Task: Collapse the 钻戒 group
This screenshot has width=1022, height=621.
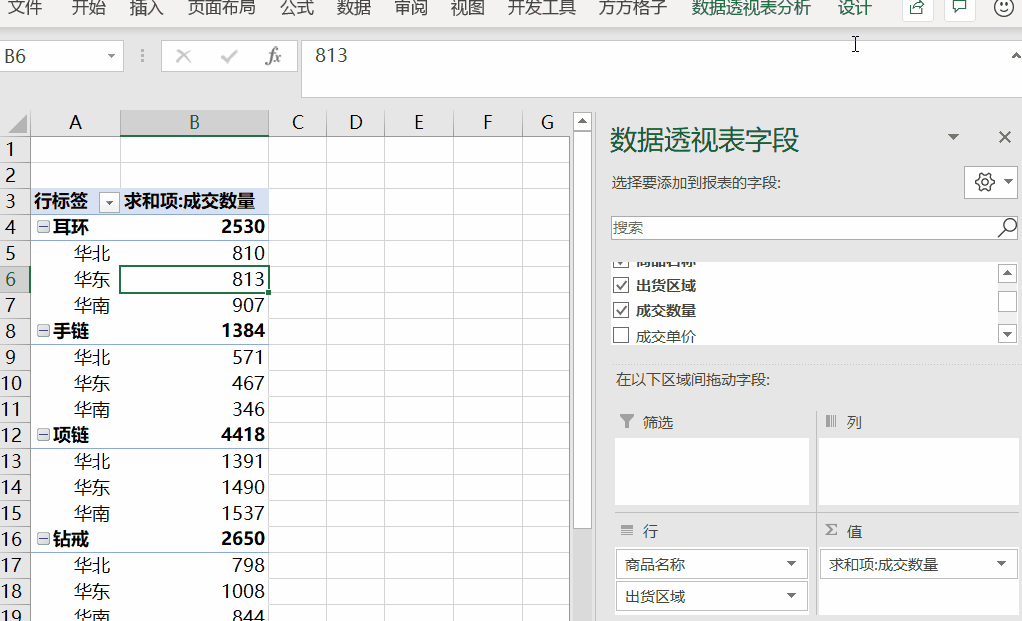Action: coord(43,539)
